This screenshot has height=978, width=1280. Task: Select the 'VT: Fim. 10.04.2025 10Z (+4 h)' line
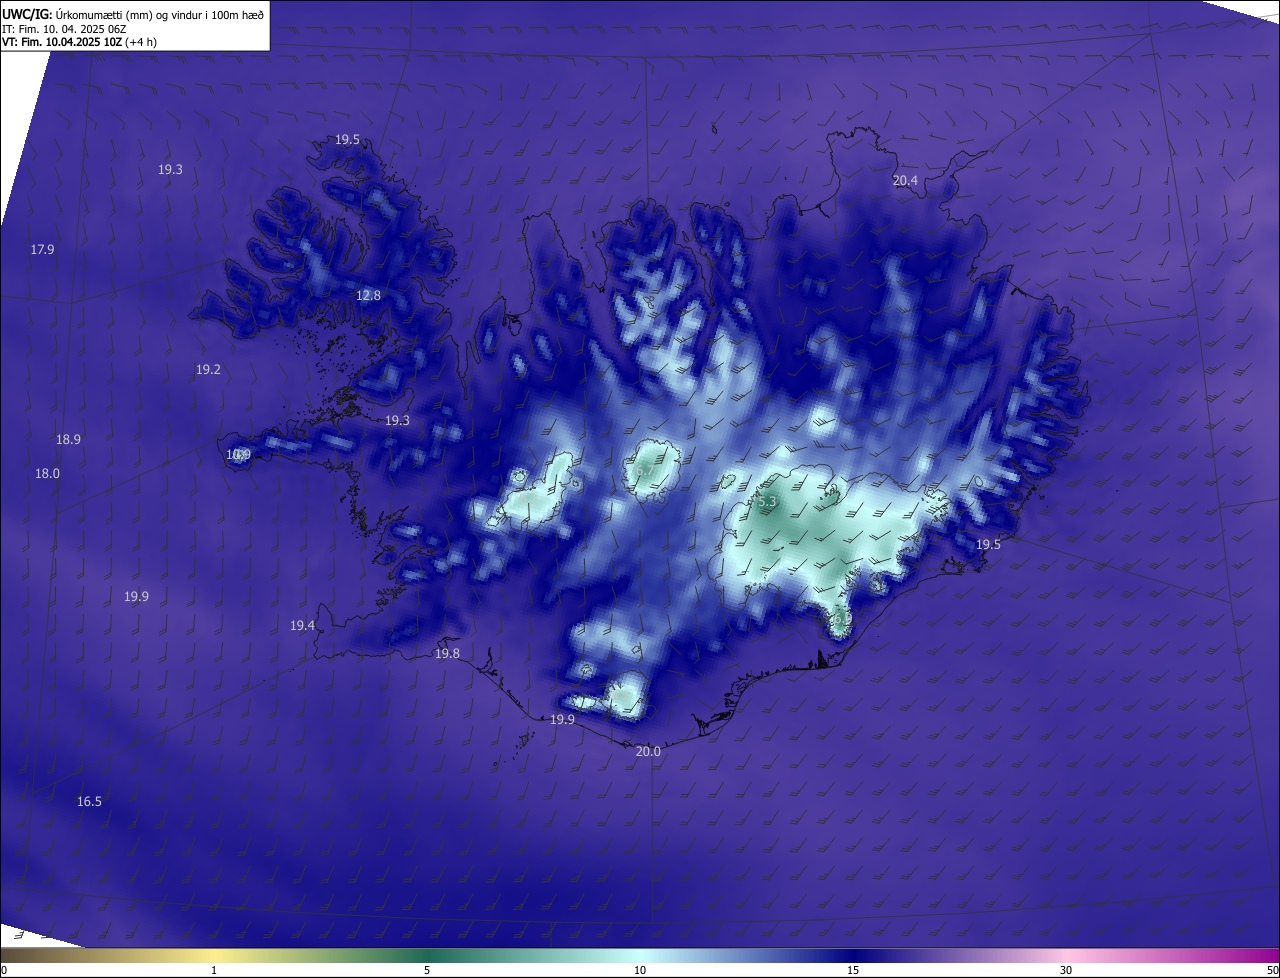point(79,42)
